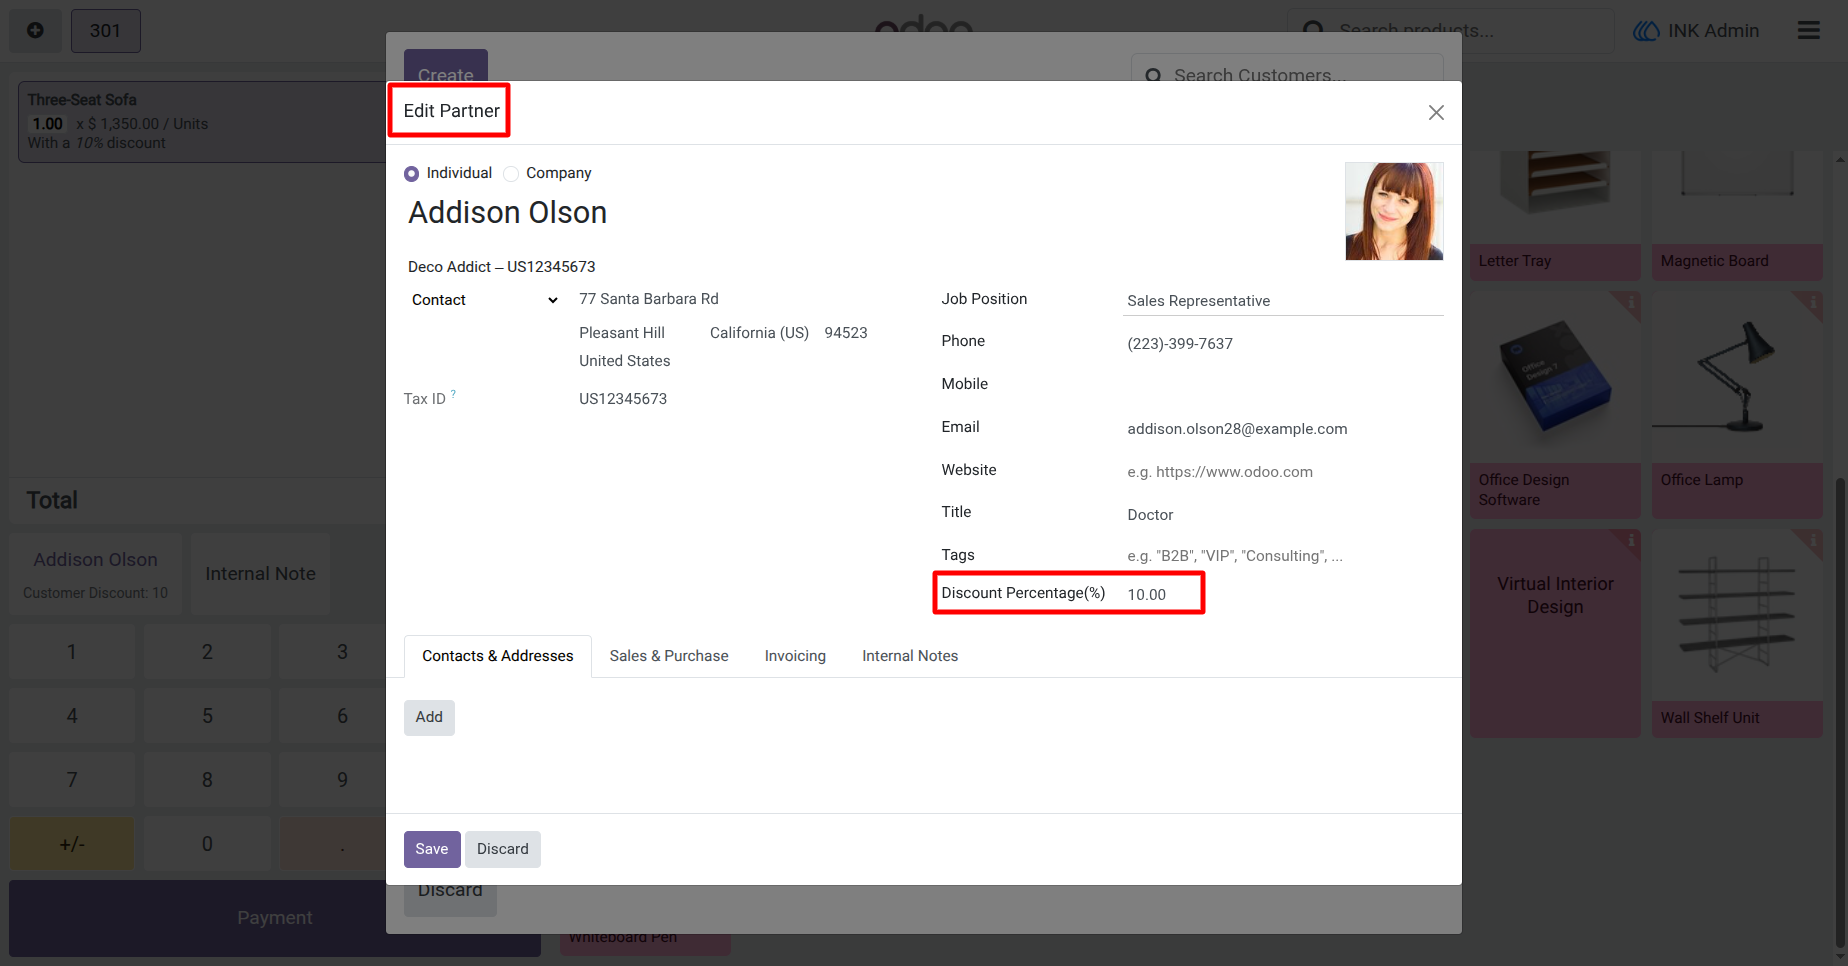Switch to the Sales & Purchase tab
This screenshot has width=1848, height=966.
[669, 656]
